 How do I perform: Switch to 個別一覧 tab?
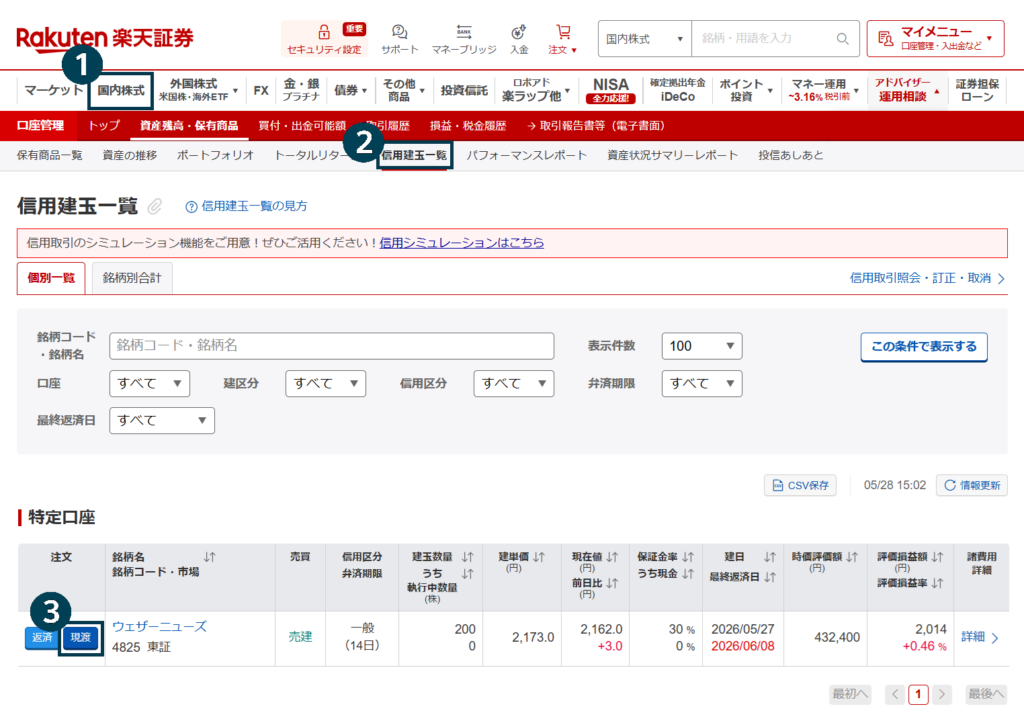(x=51, y=278)
